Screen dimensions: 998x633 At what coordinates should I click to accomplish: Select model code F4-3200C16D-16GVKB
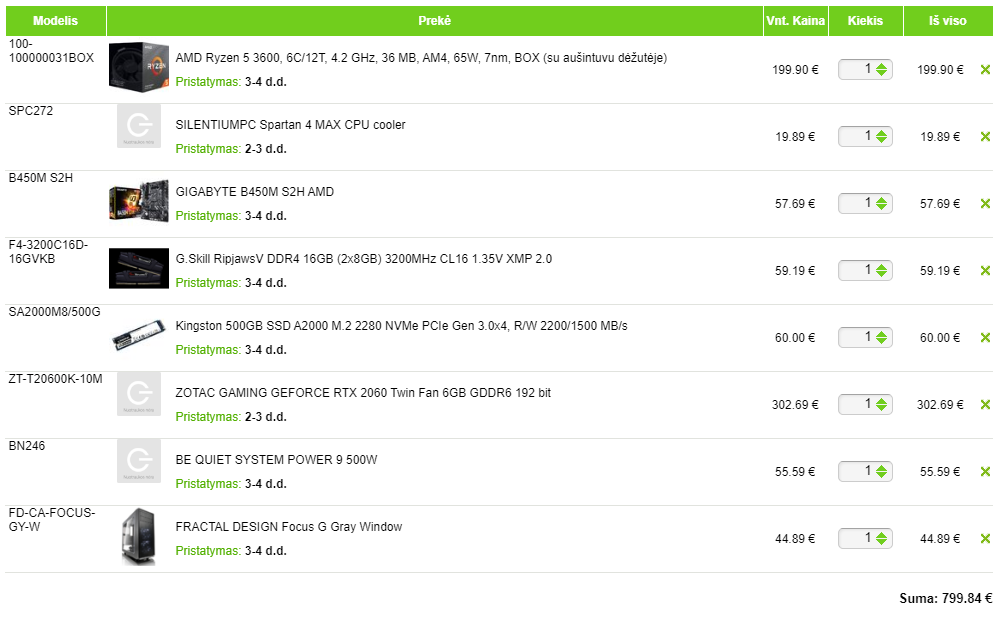click(48, 252)
